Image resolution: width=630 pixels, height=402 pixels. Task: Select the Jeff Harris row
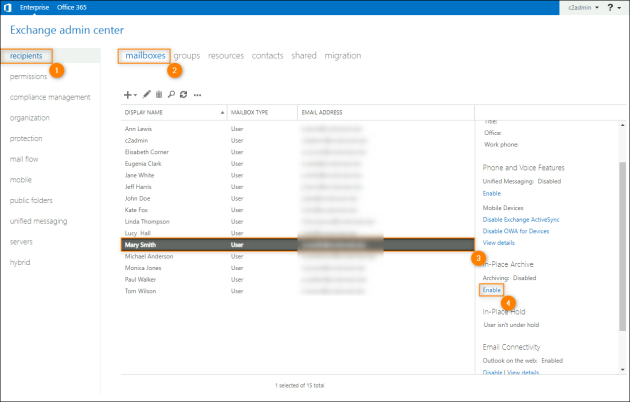(298, 187)
